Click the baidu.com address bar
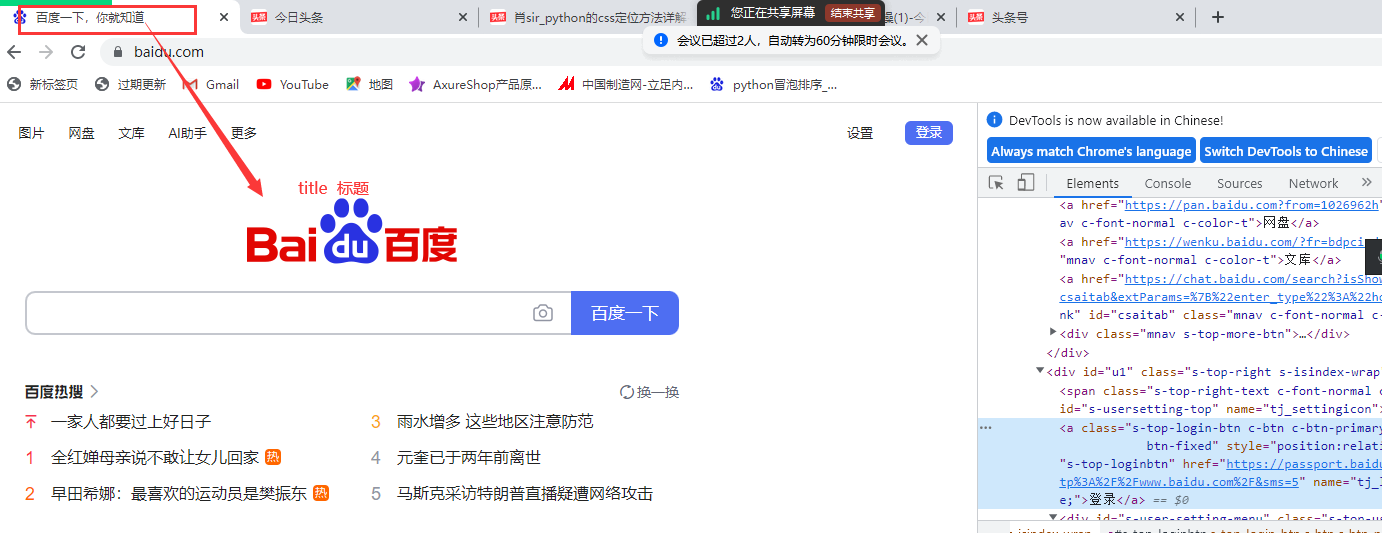Screen dimensions: 1382x533 [x=169, y=52]
